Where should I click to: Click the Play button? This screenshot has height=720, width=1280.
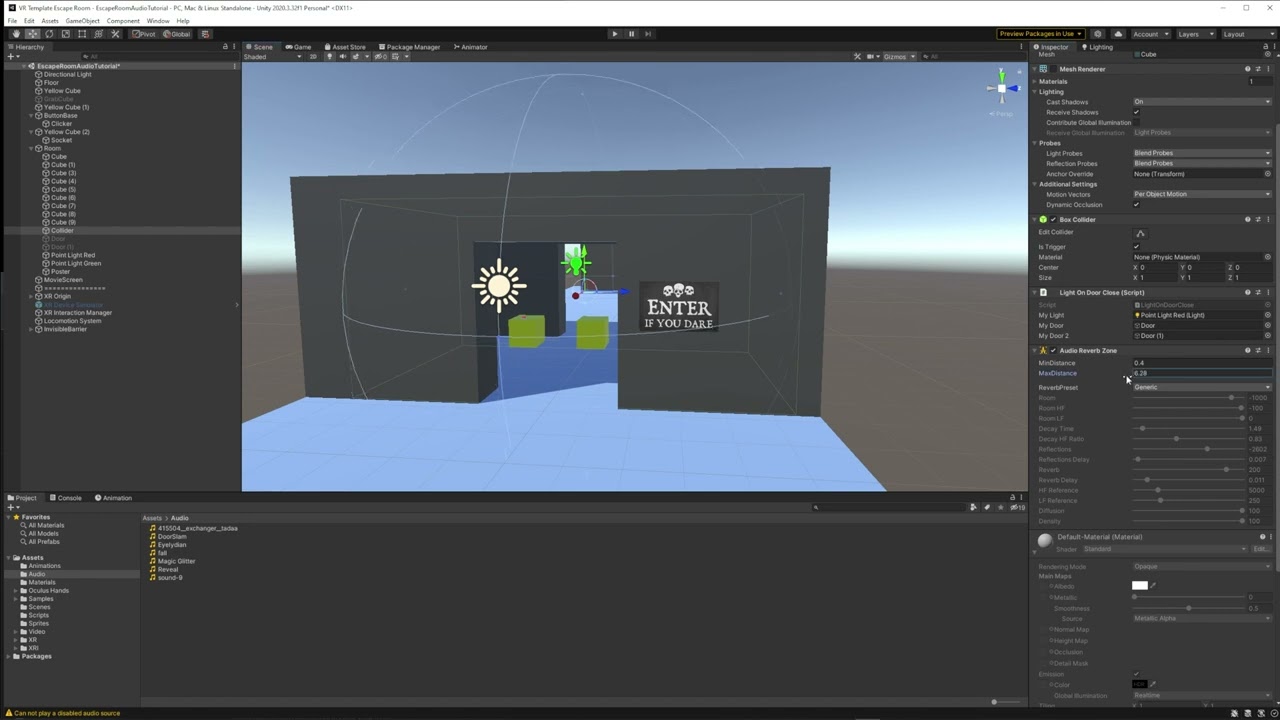click(x=614, y=34)
